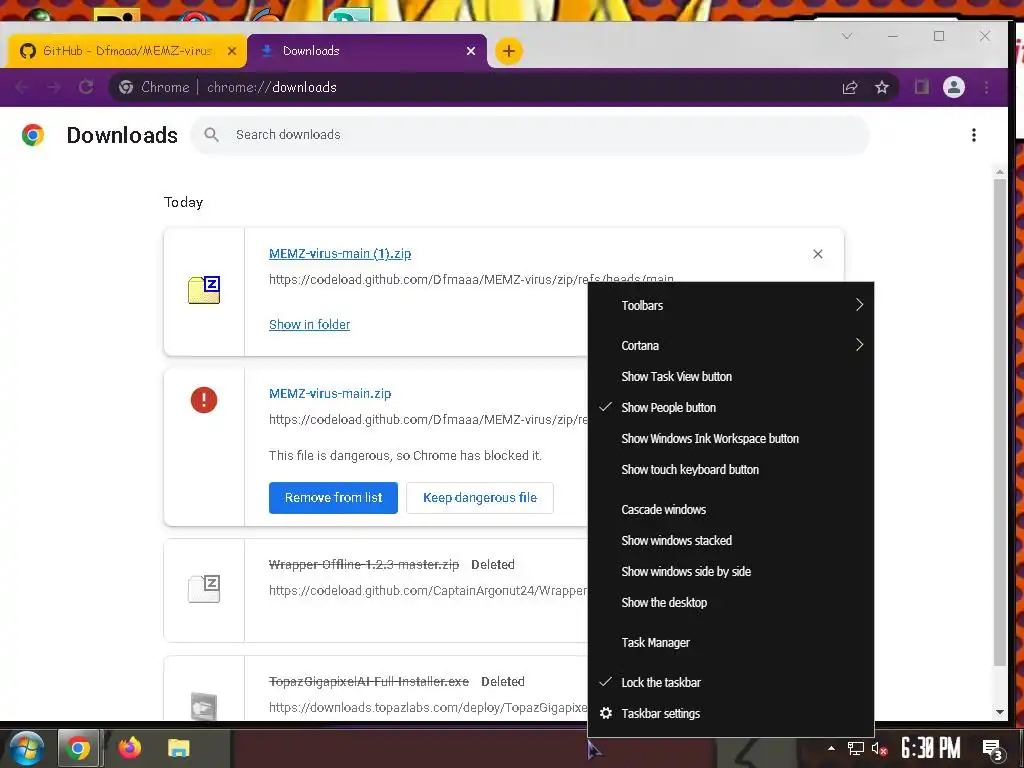Open the Windows Start button
The height and width of the screenshot is (768, 1024).
pos(26,748)
